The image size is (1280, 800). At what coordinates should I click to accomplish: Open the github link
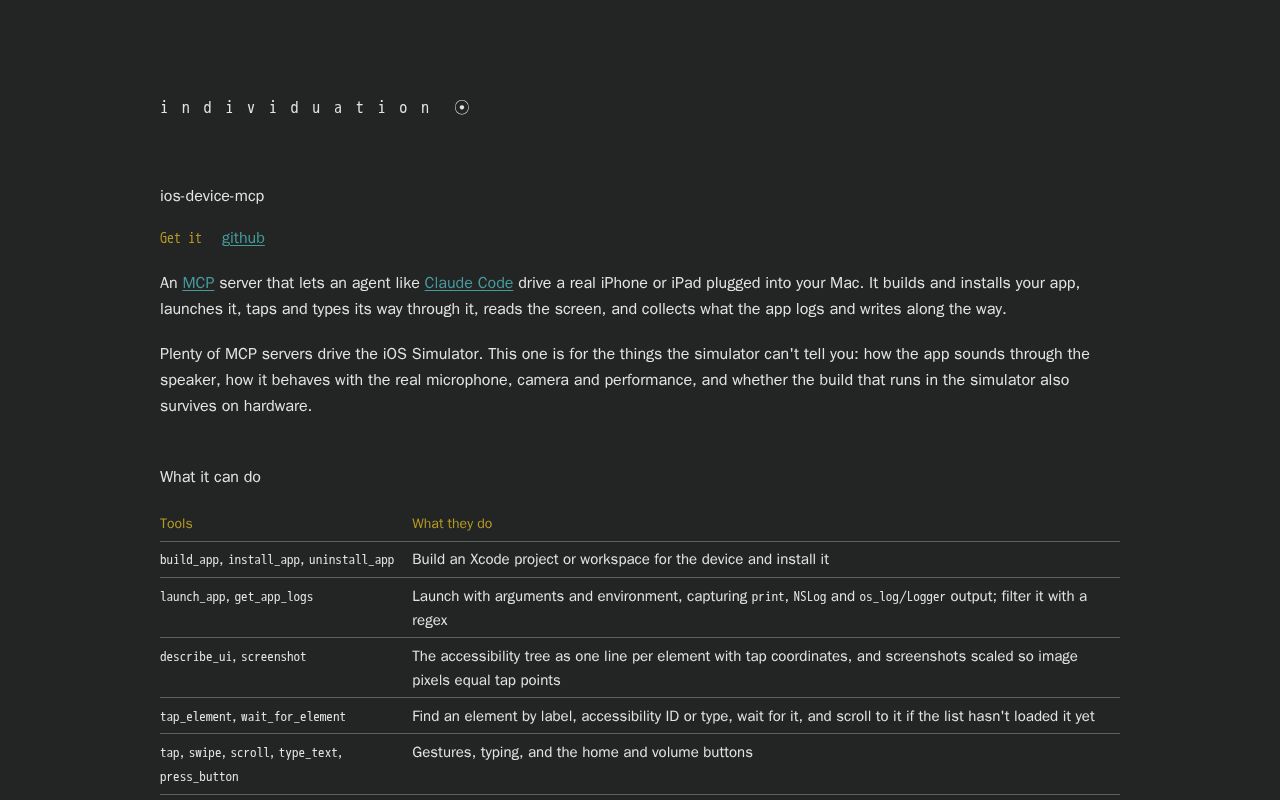(243, 238)
